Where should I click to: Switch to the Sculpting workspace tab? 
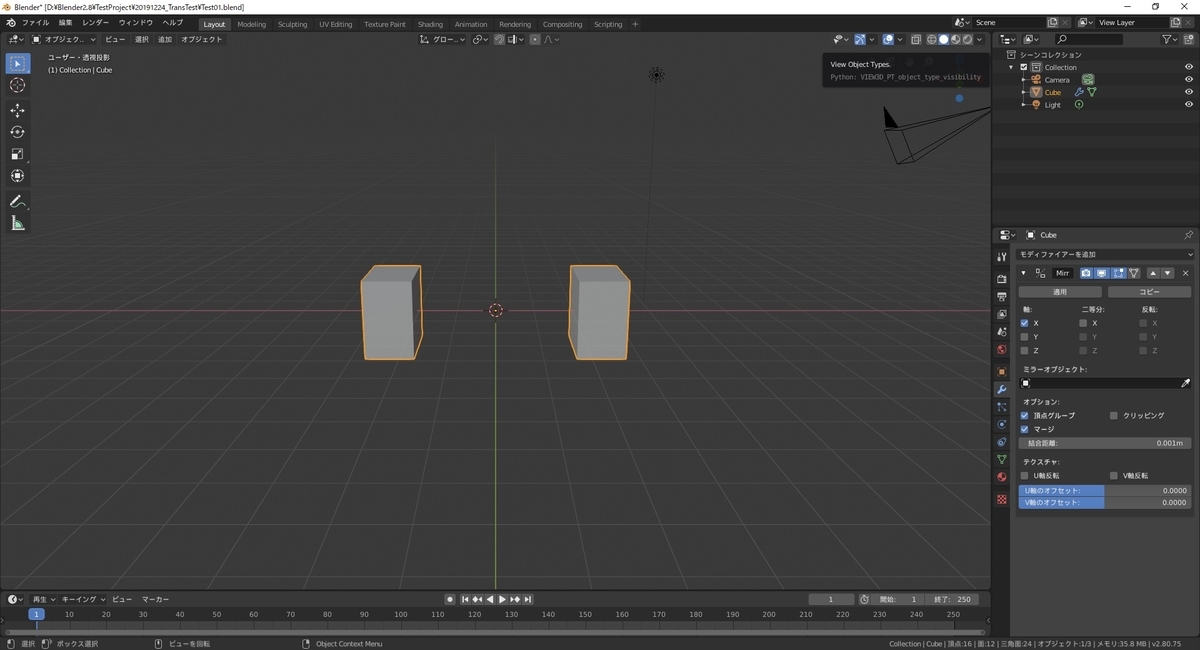click(x=293, y=24)
